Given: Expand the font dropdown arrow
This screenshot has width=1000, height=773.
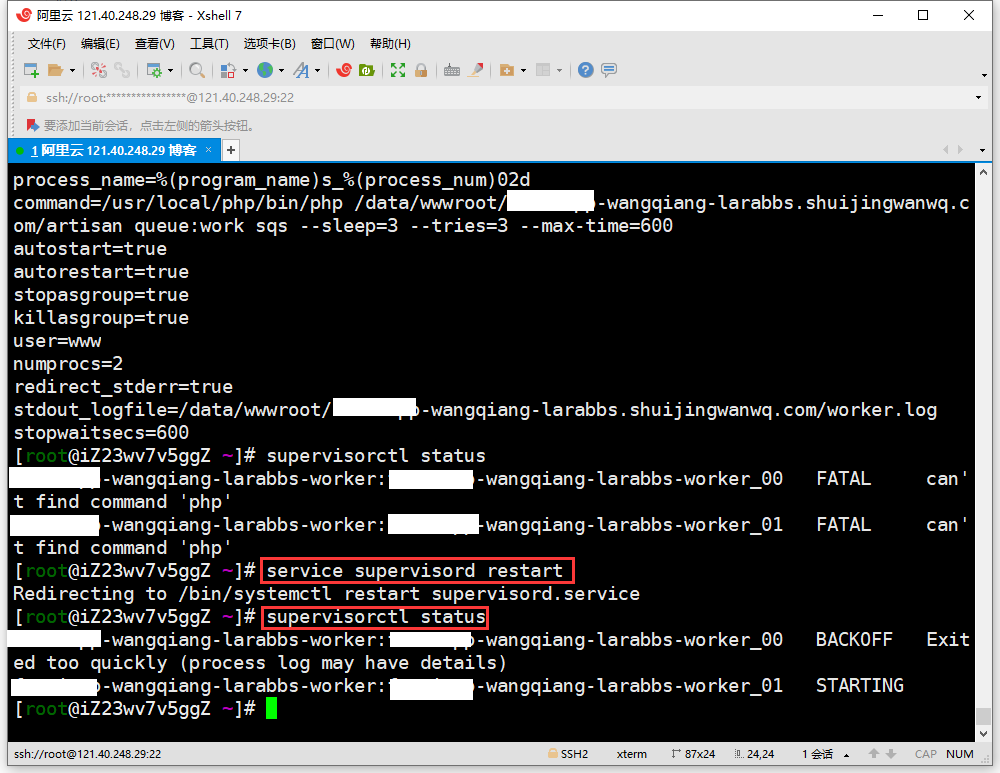Looking at the screenshot, I should pos(318,71).
